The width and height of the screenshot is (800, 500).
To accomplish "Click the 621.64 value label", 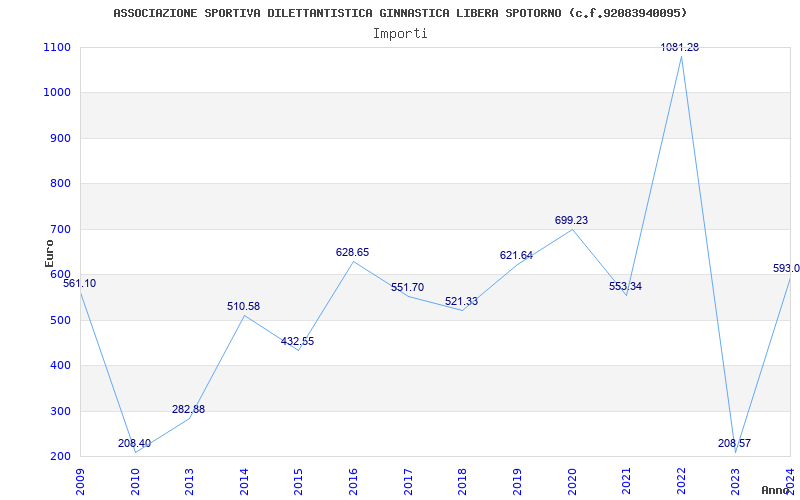I will point(516,255).
